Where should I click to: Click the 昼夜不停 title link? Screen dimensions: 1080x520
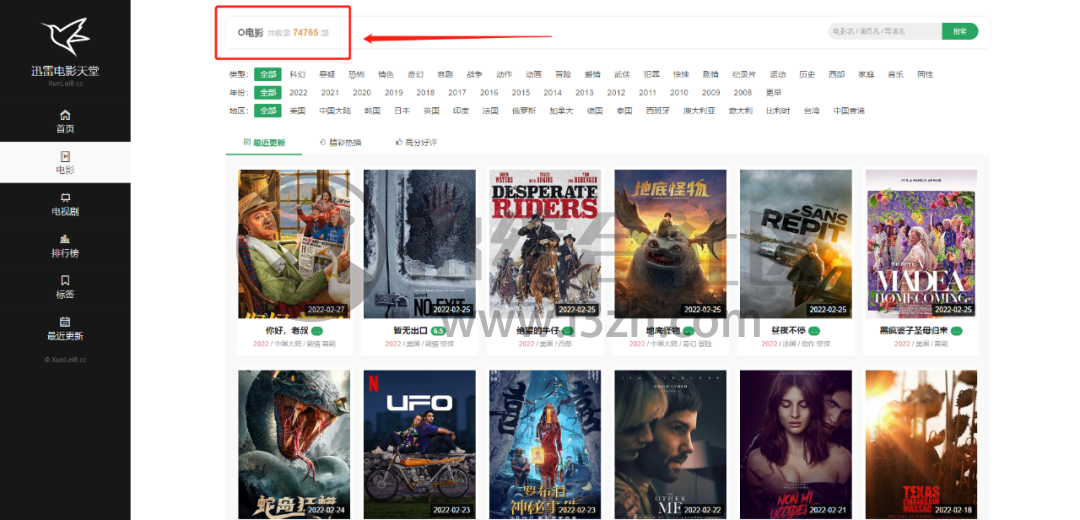[x=788, y=331]
